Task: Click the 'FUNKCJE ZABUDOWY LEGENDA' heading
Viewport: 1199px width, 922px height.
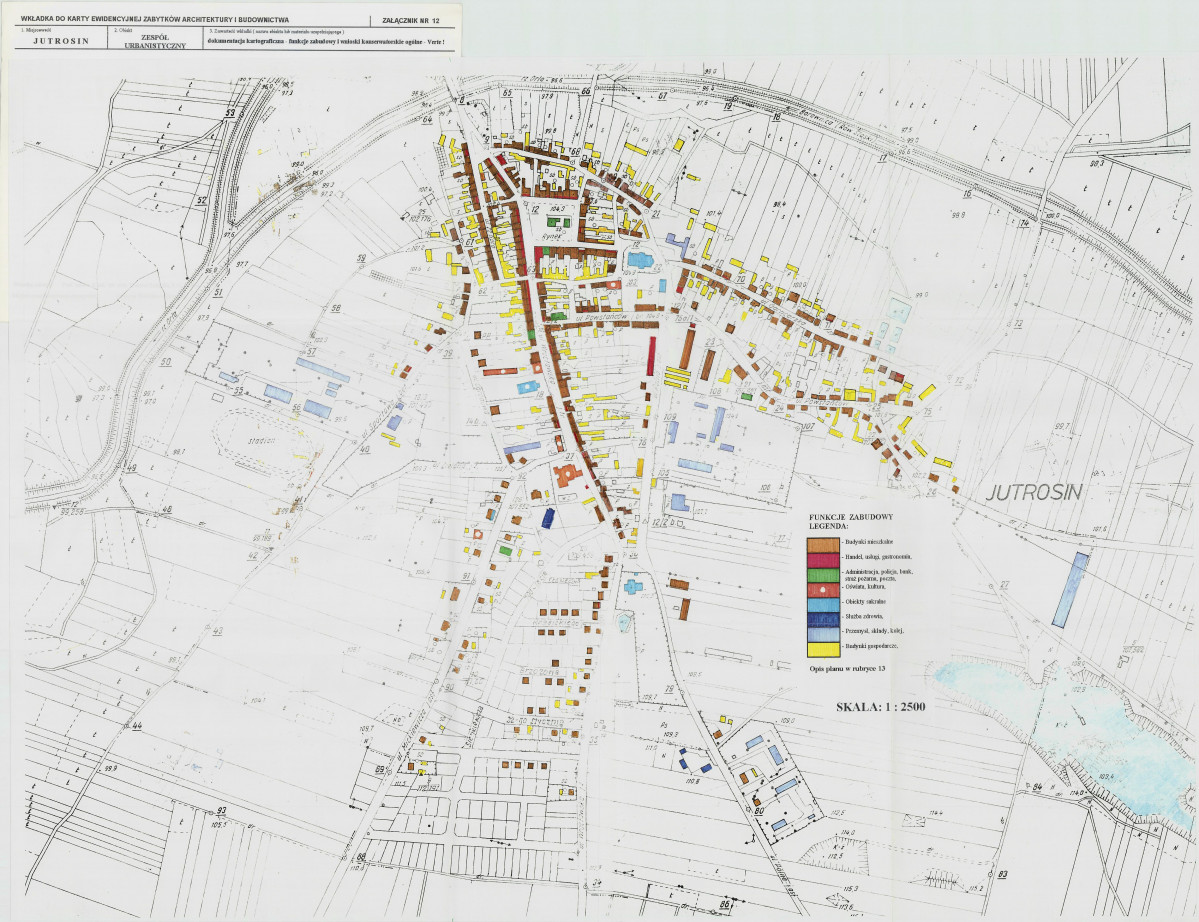Action: tap(848, 520)
